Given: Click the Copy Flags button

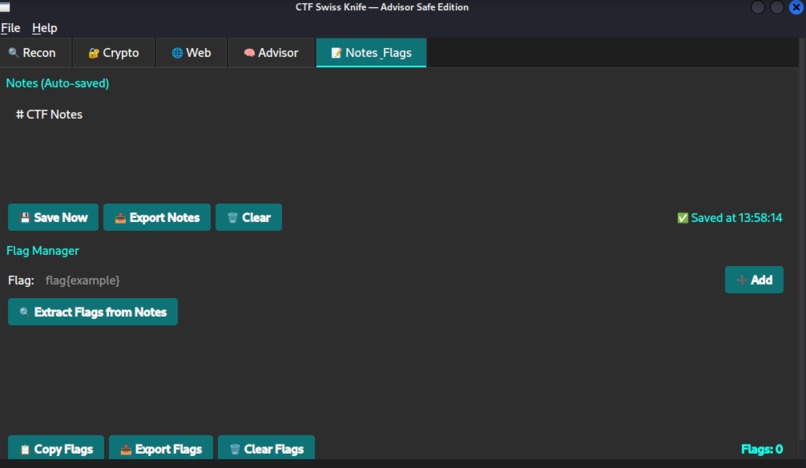Looking at the screenshot, I should [x=56, y=448].
